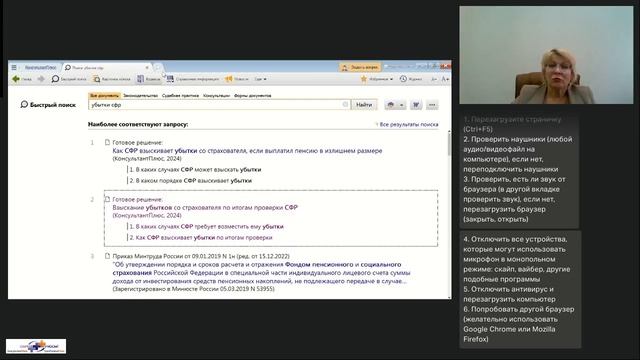Click the presenter webcam video thumbnail

(546, 55)
